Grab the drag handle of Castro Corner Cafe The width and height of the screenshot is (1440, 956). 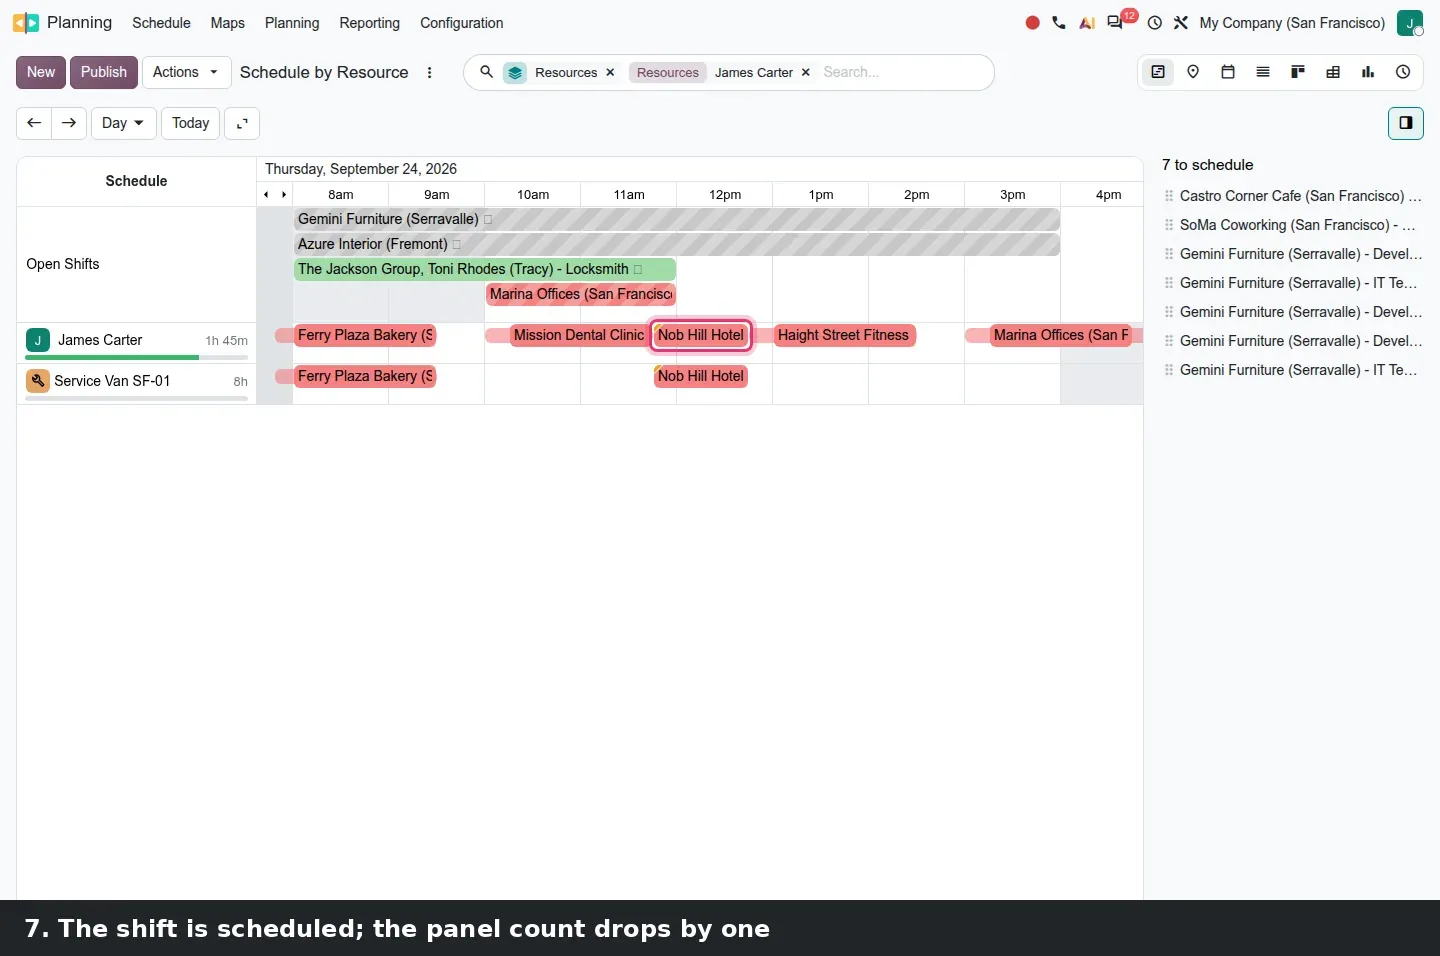pos(1169,196)
